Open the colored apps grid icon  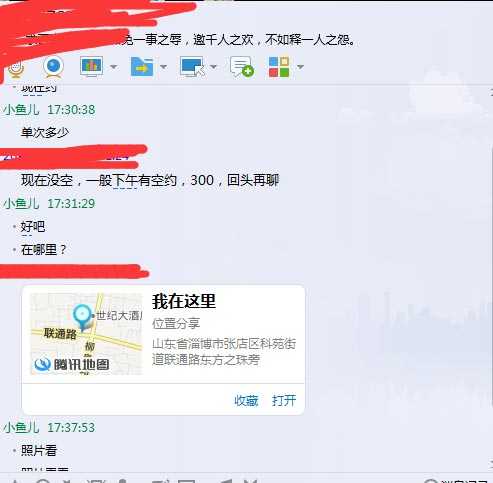coord(279,67)
